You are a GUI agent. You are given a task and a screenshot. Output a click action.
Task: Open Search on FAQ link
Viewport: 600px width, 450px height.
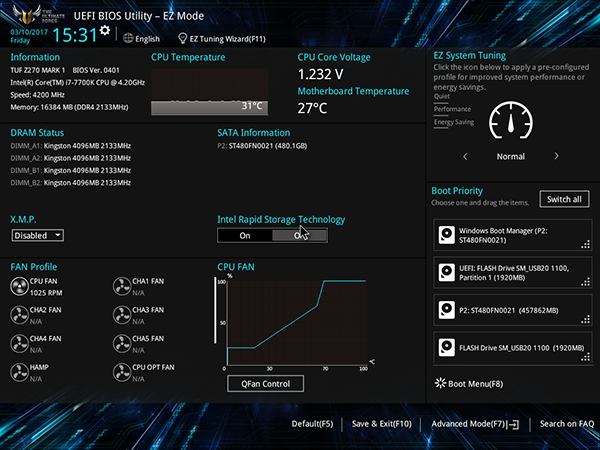pos(567,424)
